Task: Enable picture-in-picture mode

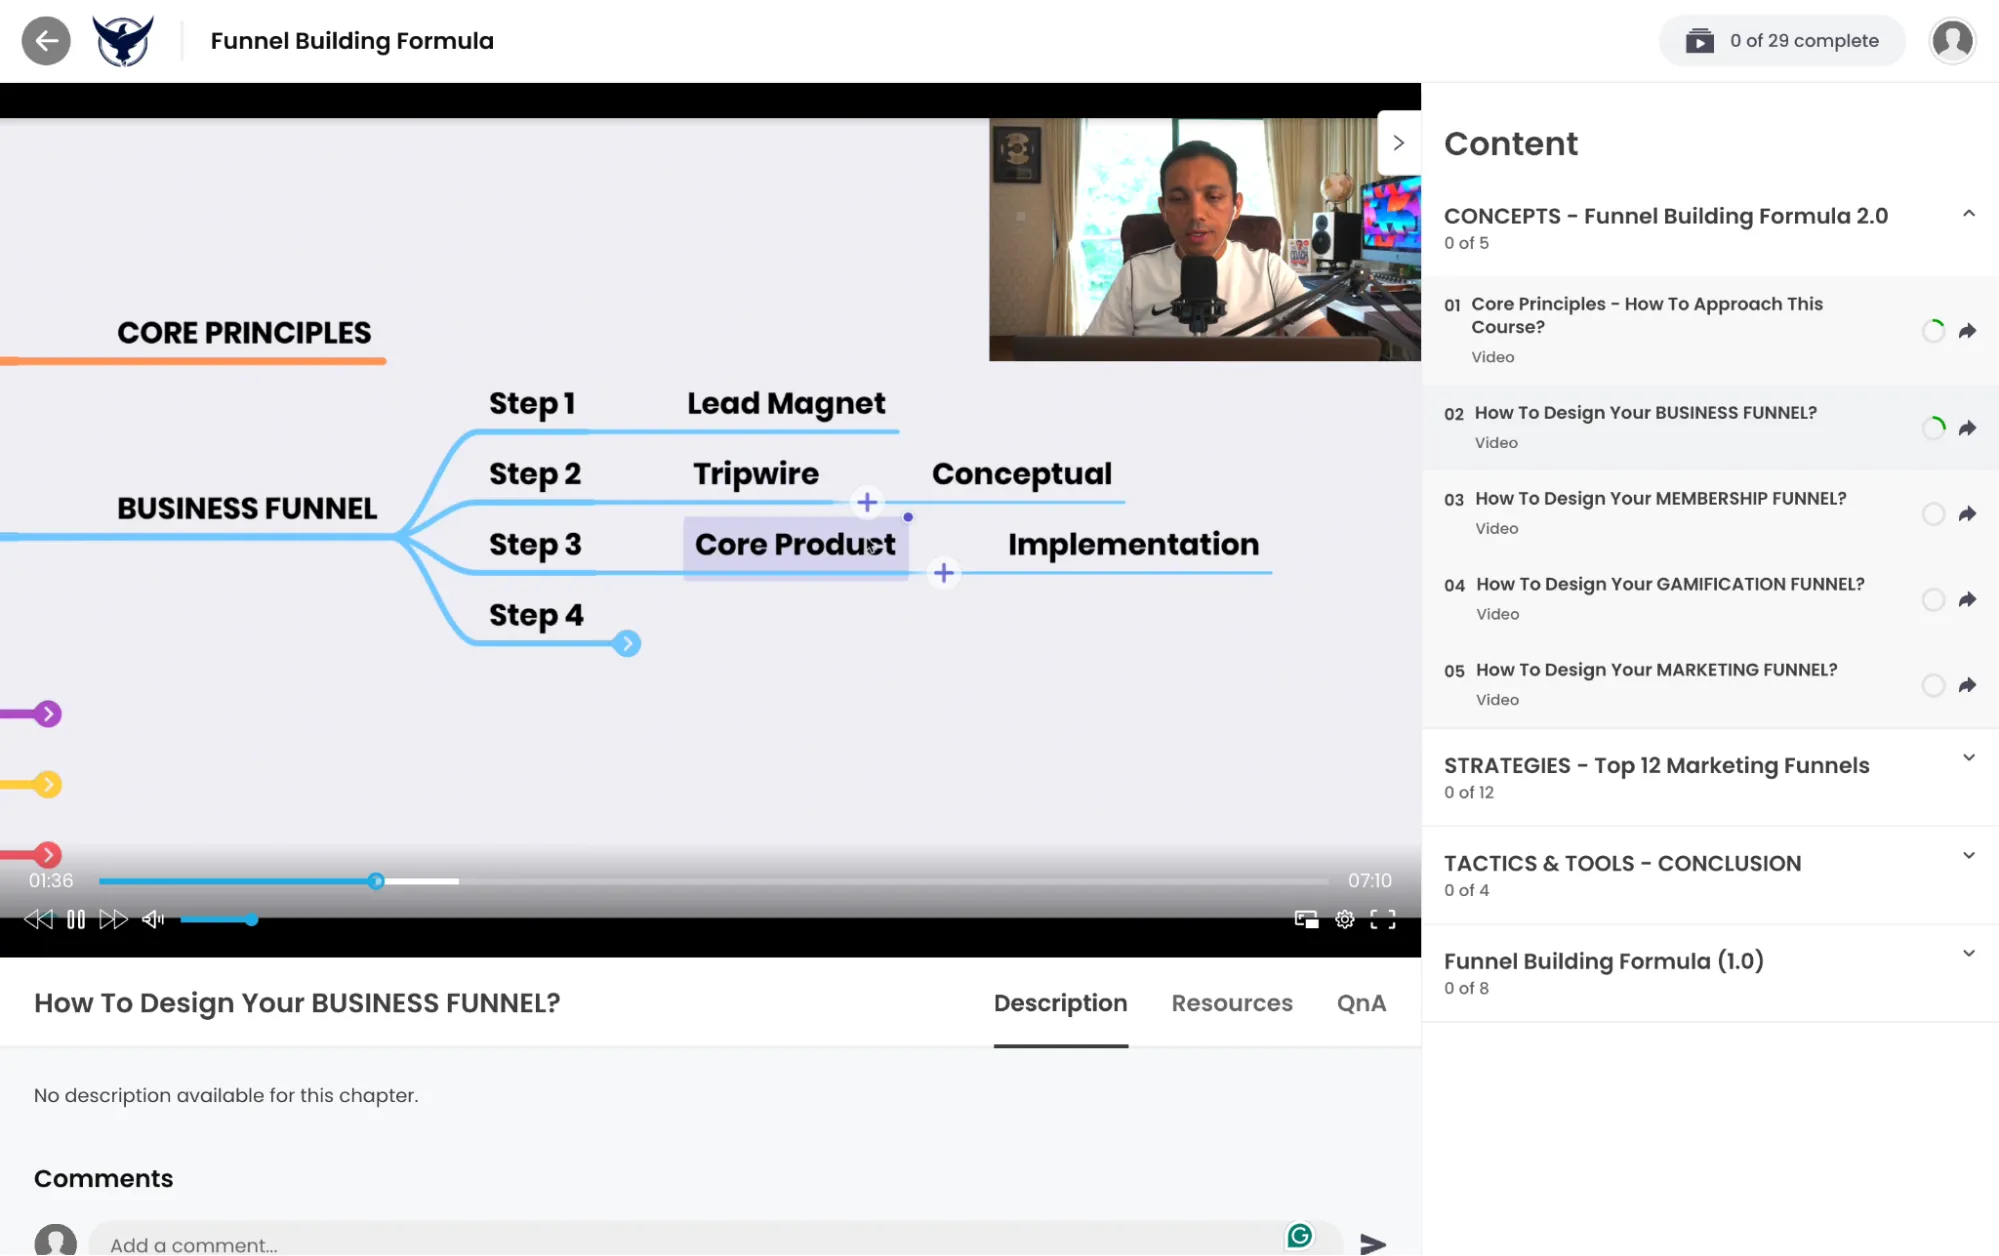Action: click(x=1306, y=918)
